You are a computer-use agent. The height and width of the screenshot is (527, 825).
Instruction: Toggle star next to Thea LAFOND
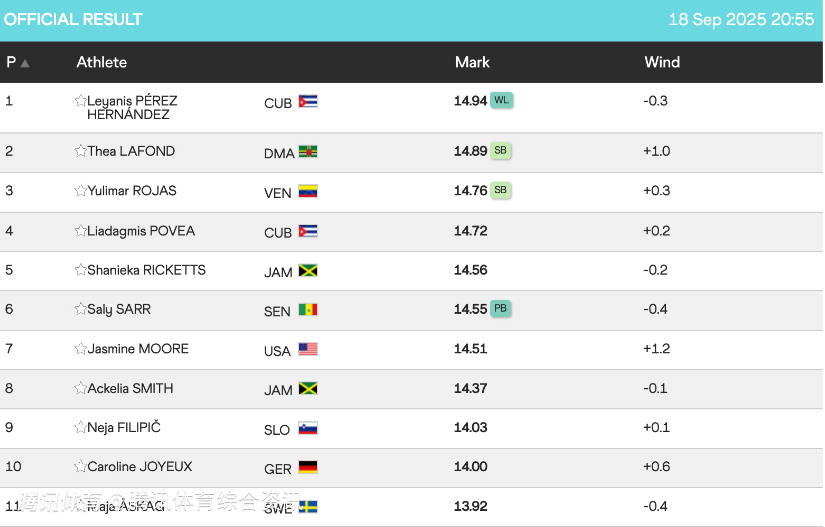point(80,151)
